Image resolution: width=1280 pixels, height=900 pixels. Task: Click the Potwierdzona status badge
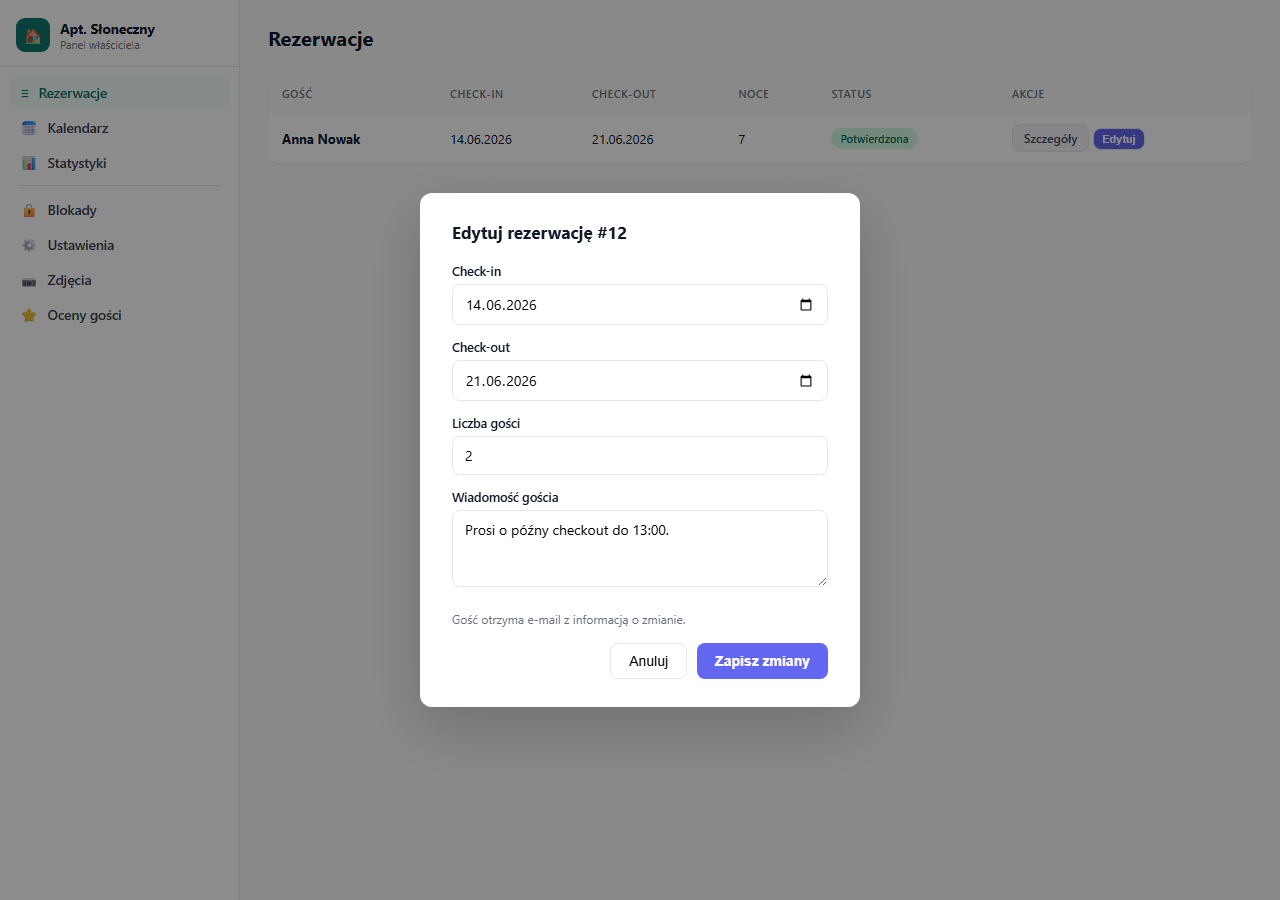[x=874, y=139]
